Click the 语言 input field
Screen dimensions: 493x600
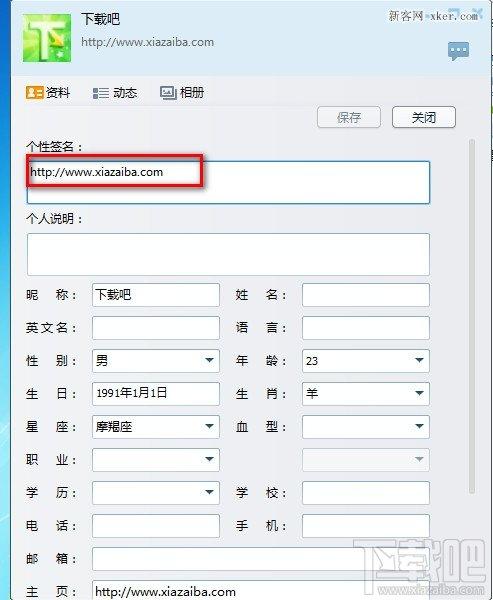[366, 328]
